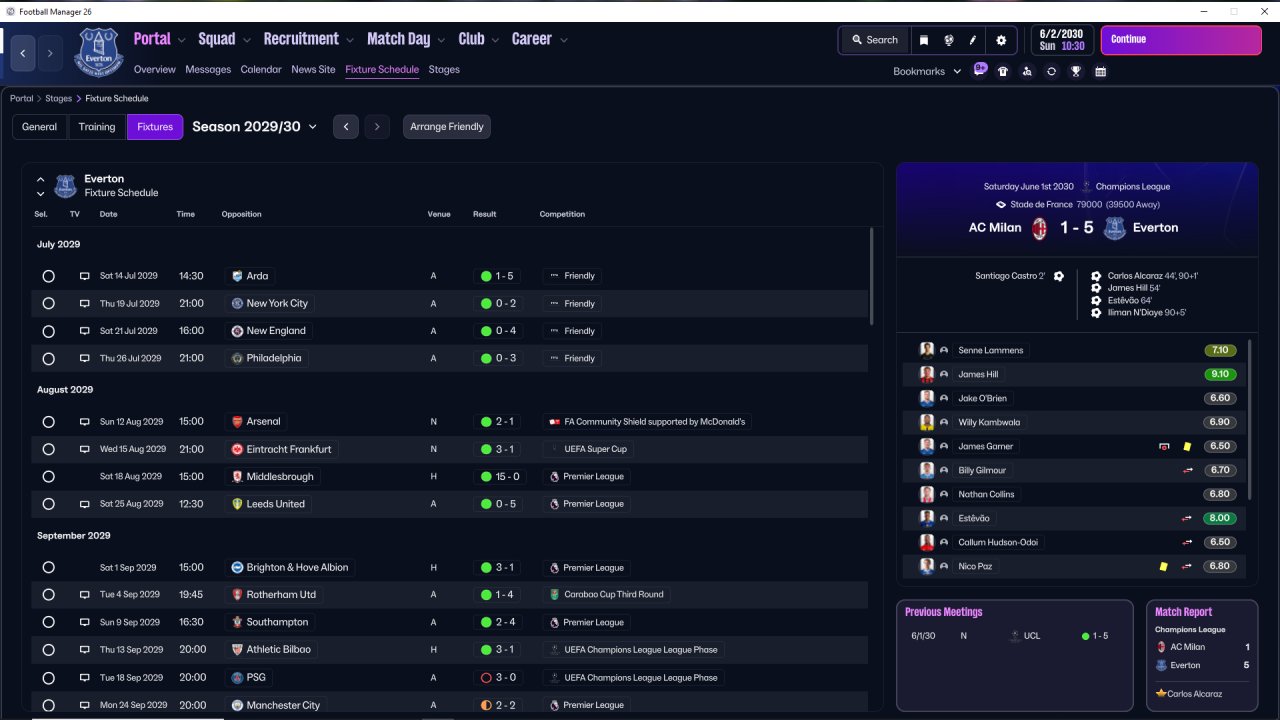
Task: Click the Everton crest next to Fixture Schedule heading
Action: click(65, 186)
